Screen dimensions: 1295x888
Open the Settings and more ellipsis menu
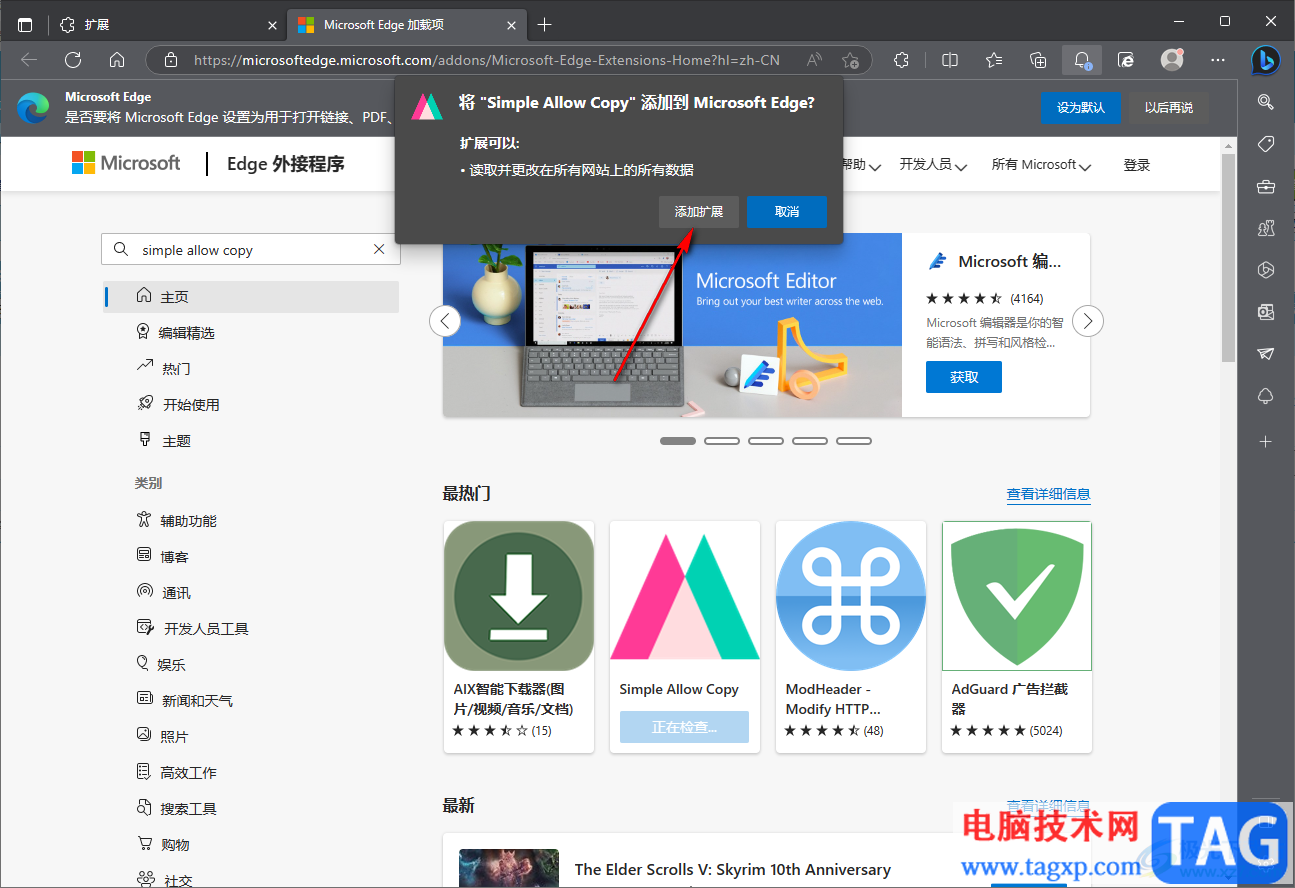coord(1218,60)
